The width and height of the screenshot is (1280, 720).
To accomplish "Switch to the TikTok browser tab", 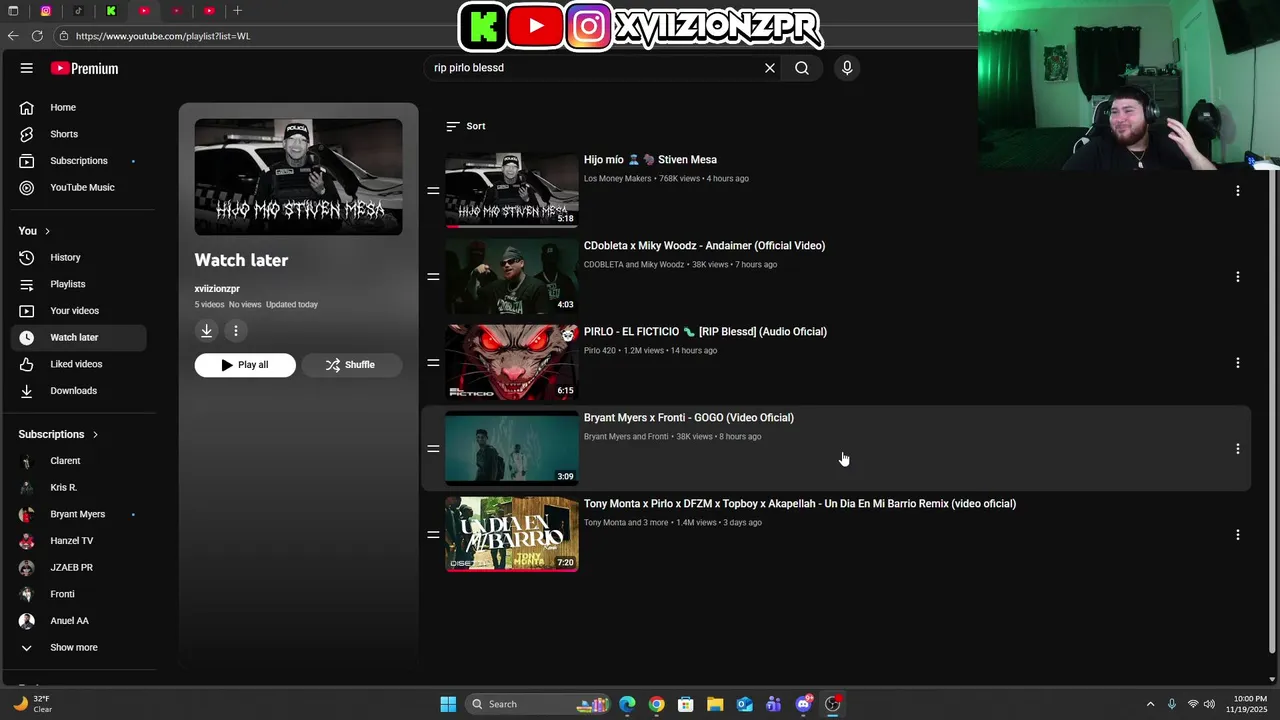I will (78, 11).
